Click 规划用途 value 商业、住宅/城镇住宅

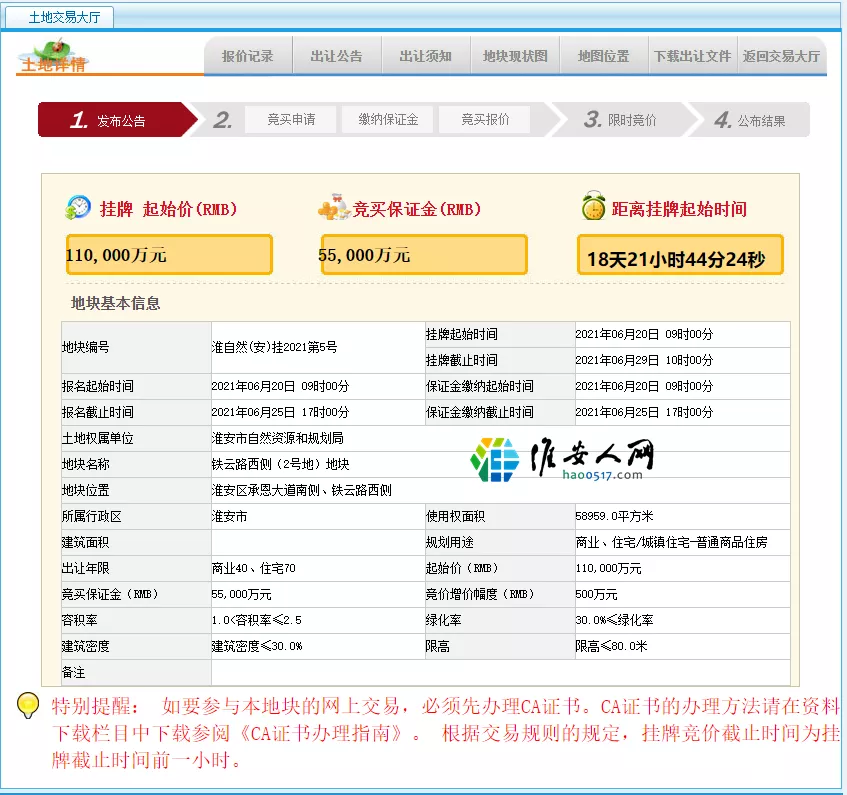671,542
